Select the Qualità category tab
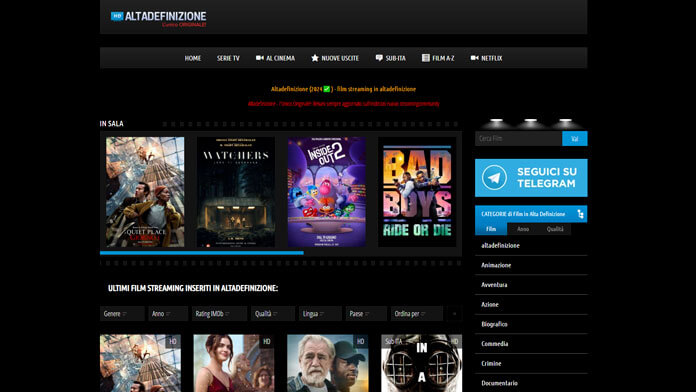 point(555,229)
